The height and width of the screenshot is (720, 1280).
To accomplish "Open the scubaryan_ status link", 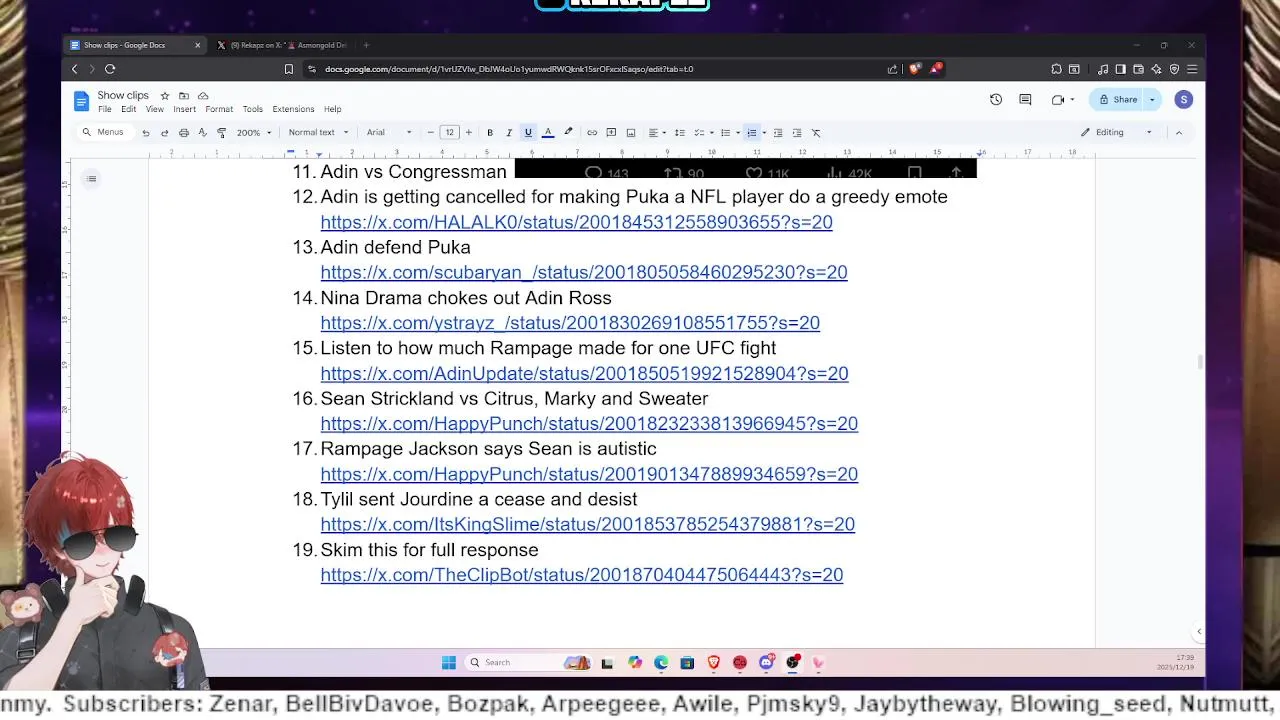I will 584,272.
